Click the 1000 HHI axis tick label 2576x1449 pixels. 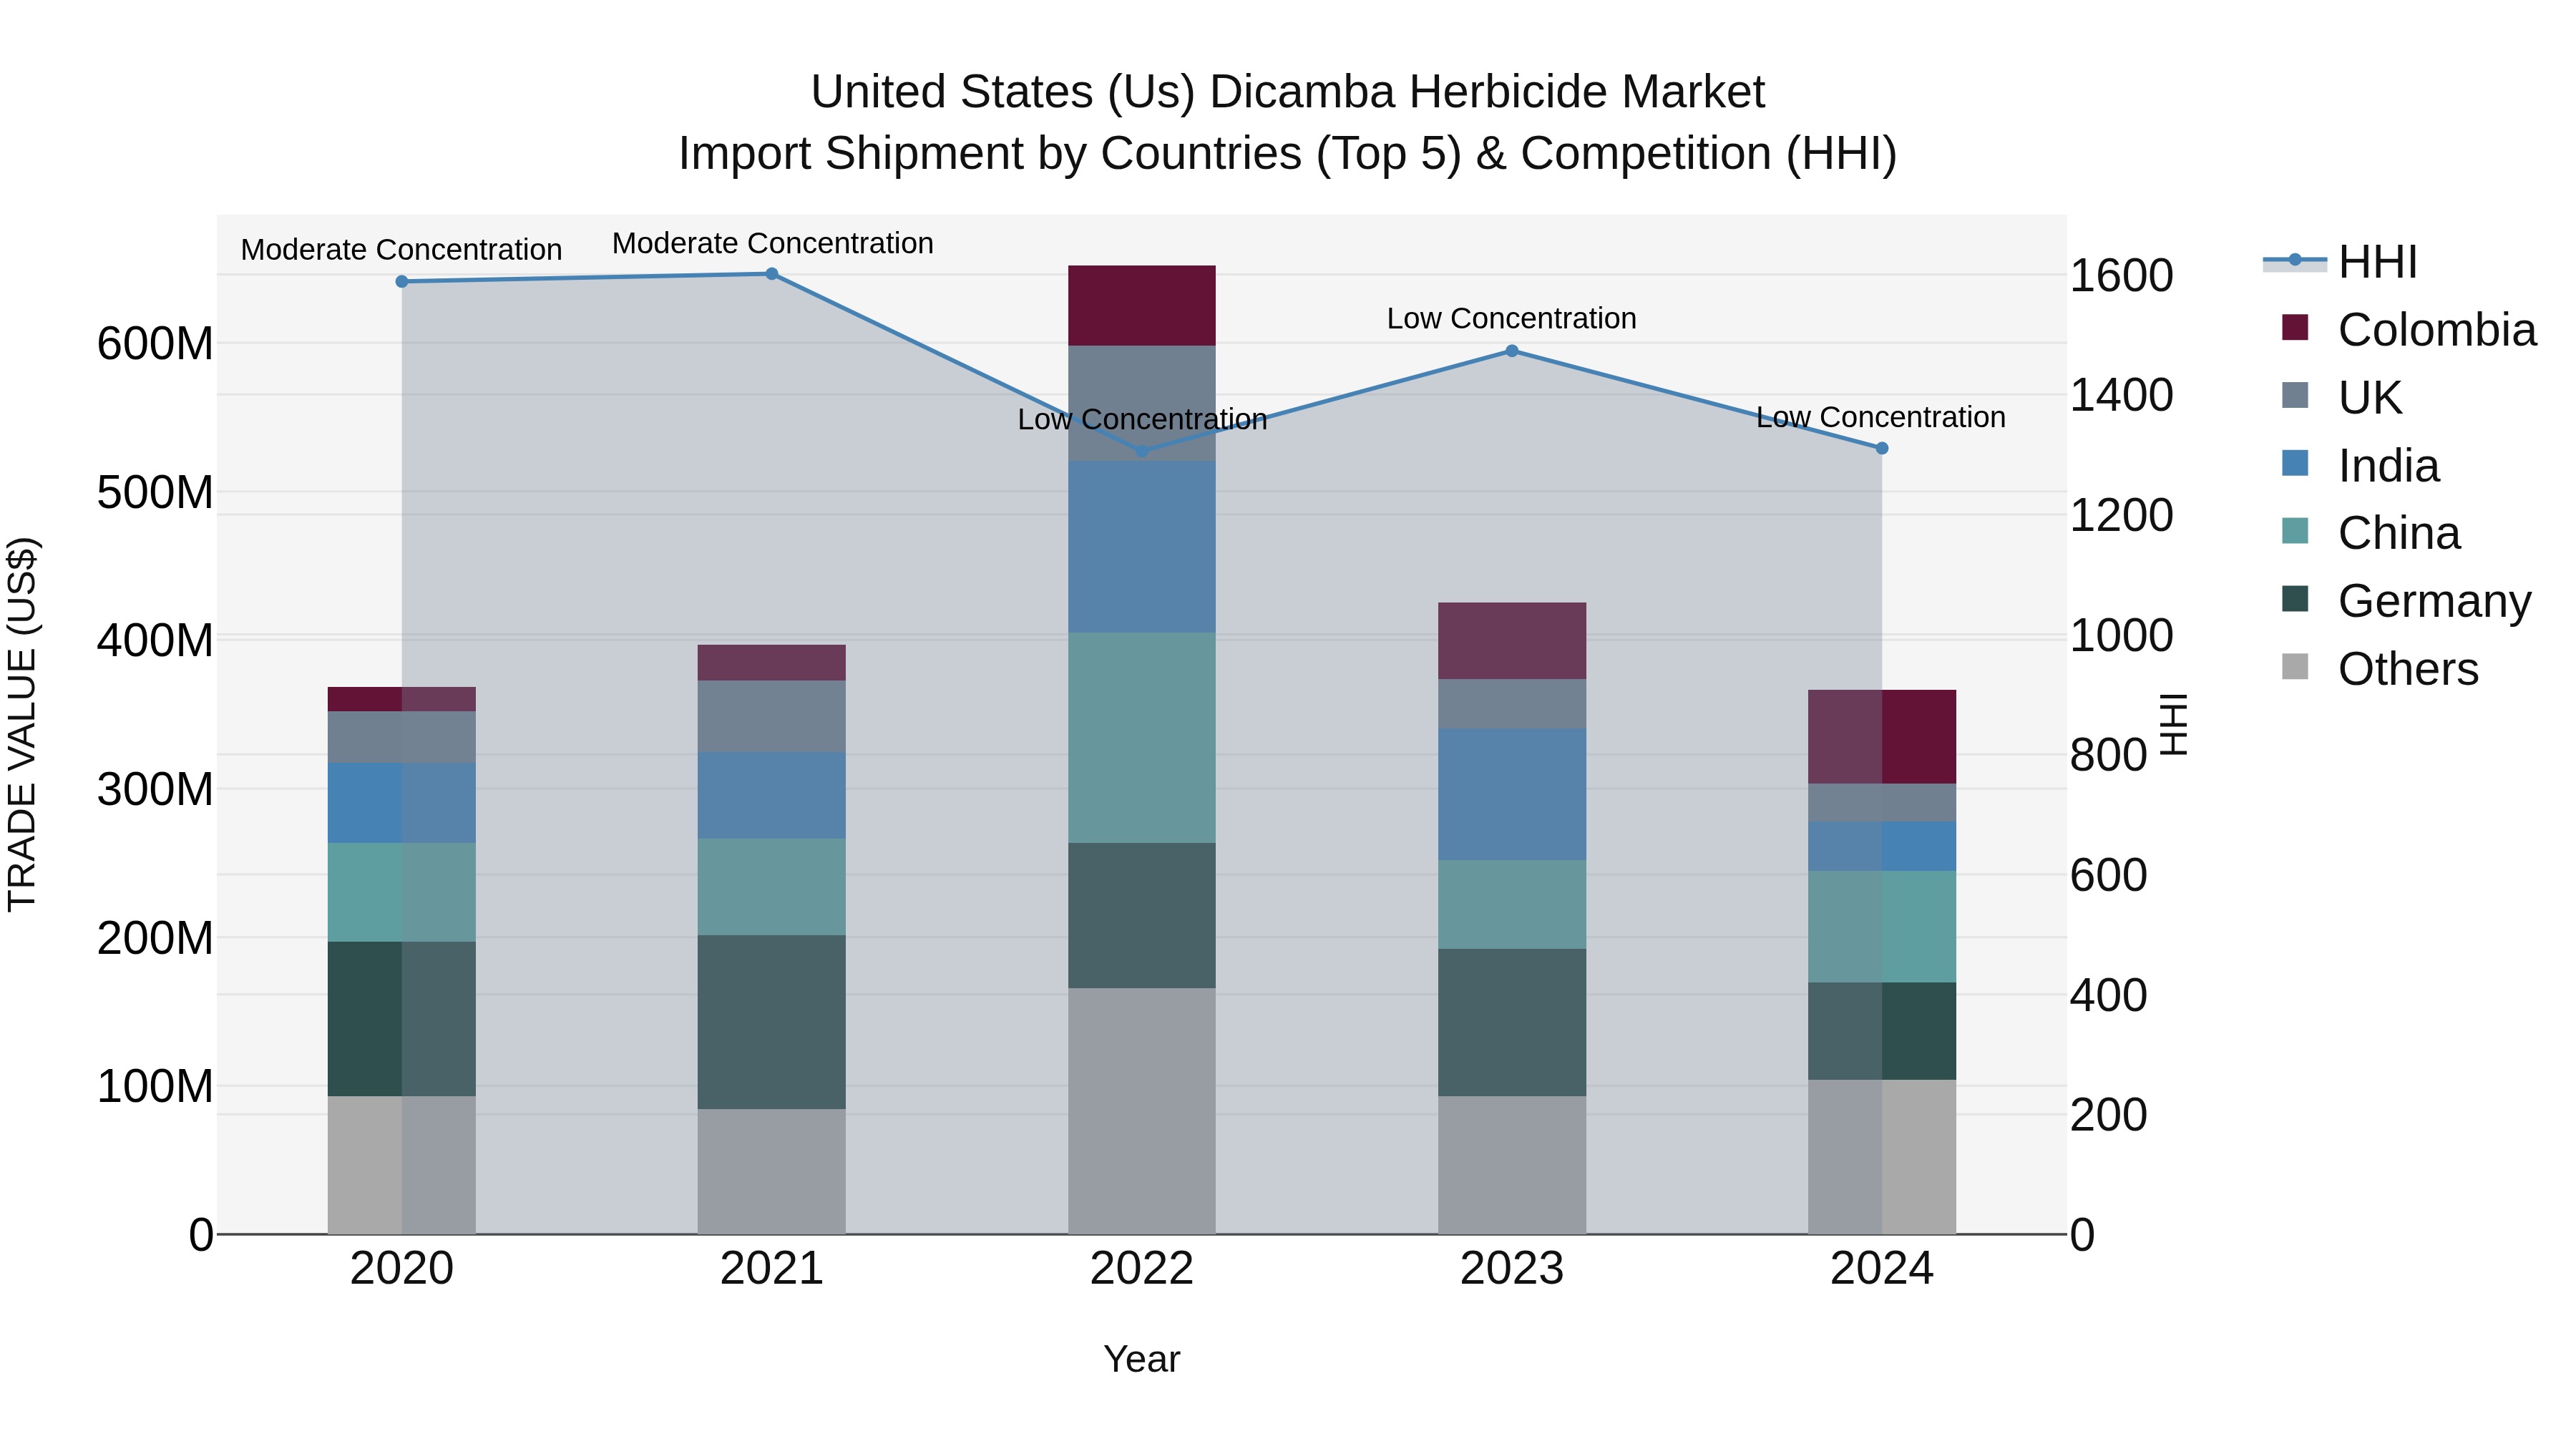coord(2121,636)
